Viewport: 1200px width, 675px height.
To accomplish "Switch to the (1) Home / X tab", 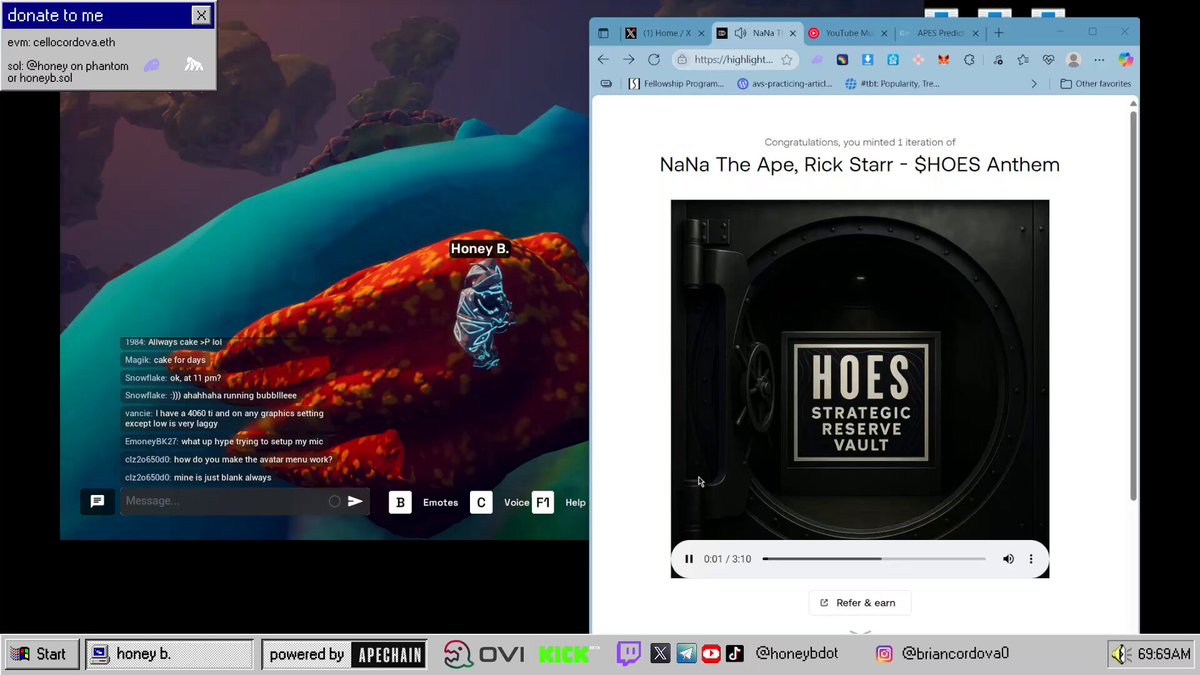I will 664,33.
